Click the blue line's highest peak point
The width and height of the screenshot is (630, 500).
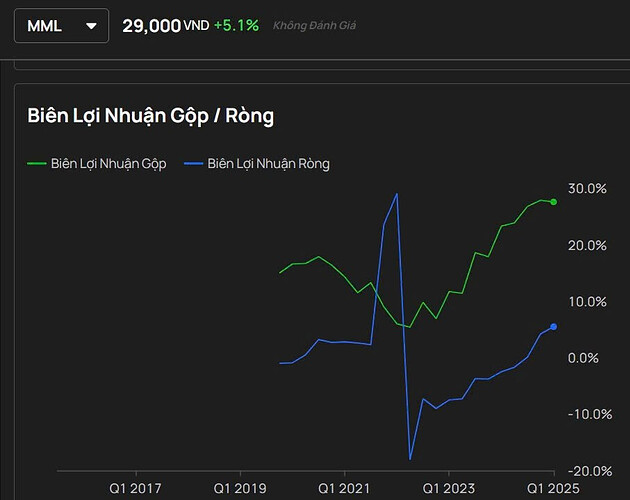pos(397,193)
